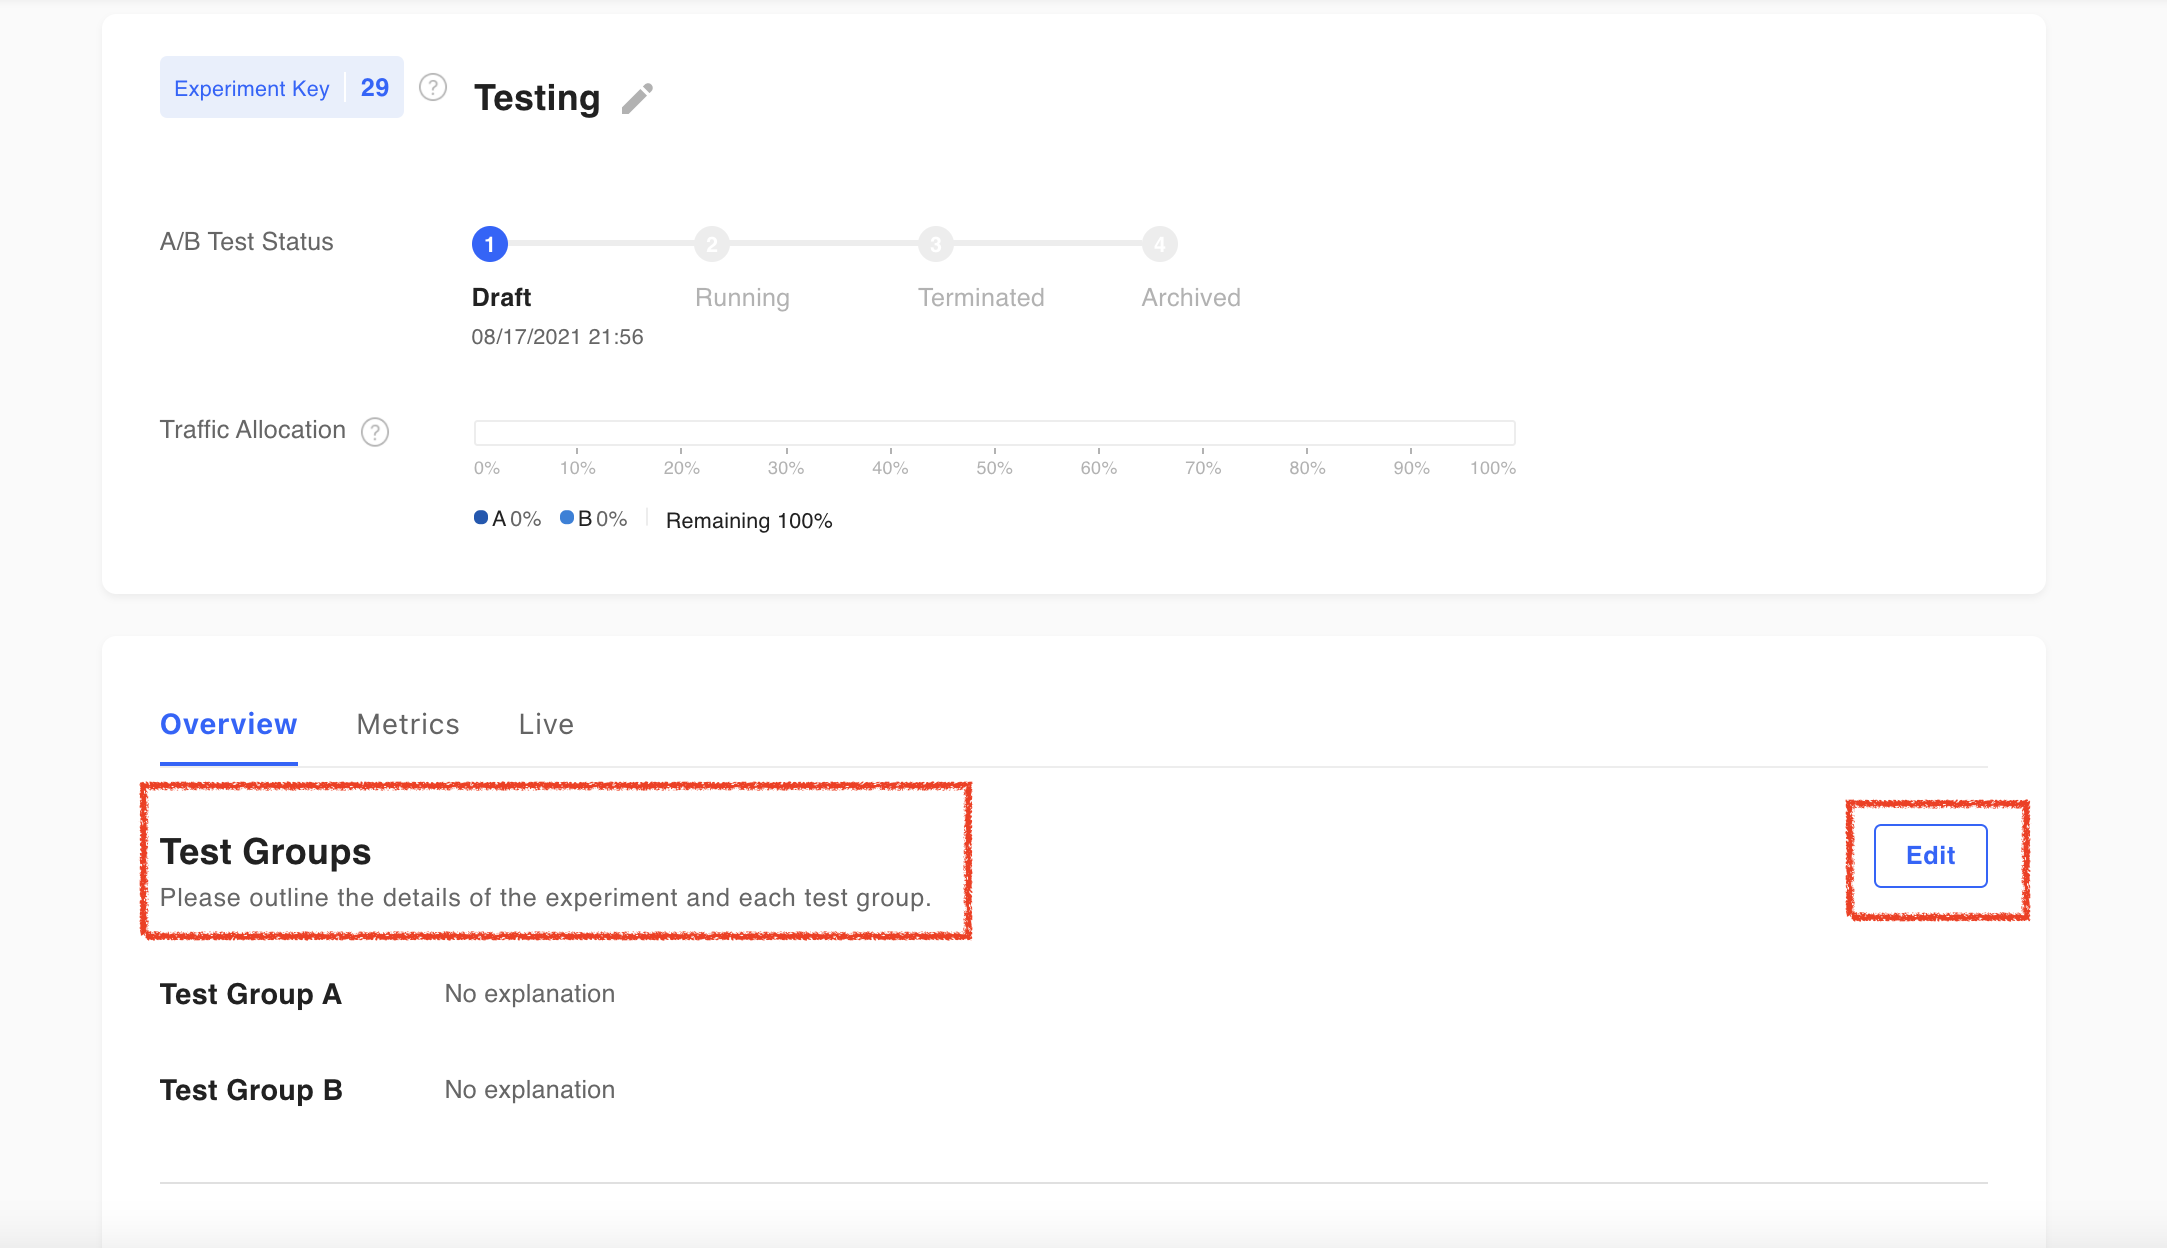This screenshot has width=2167, height=1248.
Task: Click the pencil icon beside Testing title
Action: [x=637, y=98]
